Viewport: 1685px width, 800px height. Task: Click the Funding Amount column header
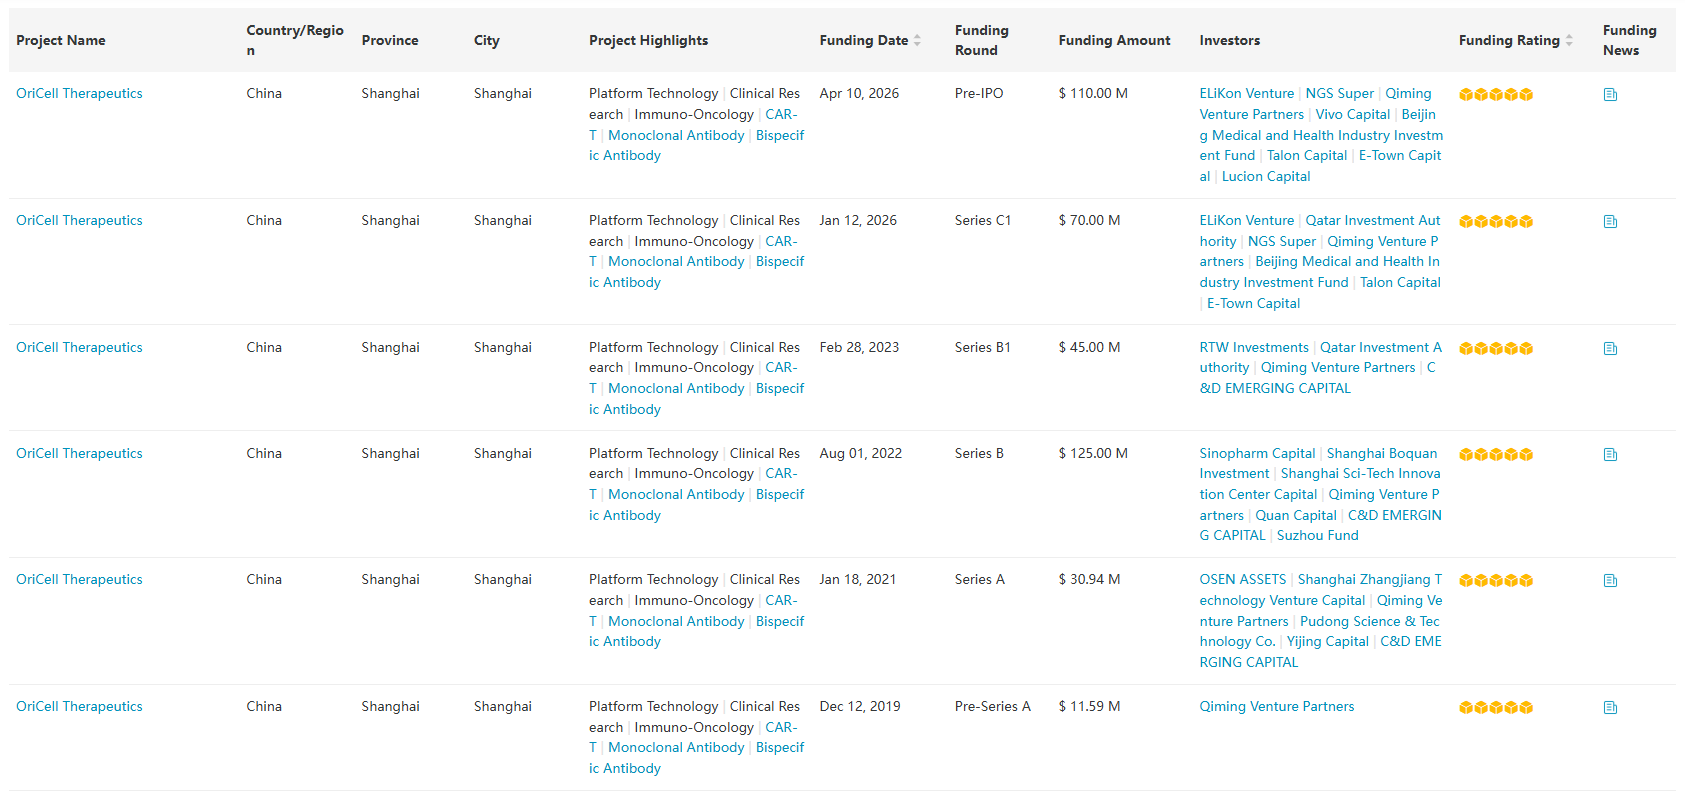click(1114, 41)
